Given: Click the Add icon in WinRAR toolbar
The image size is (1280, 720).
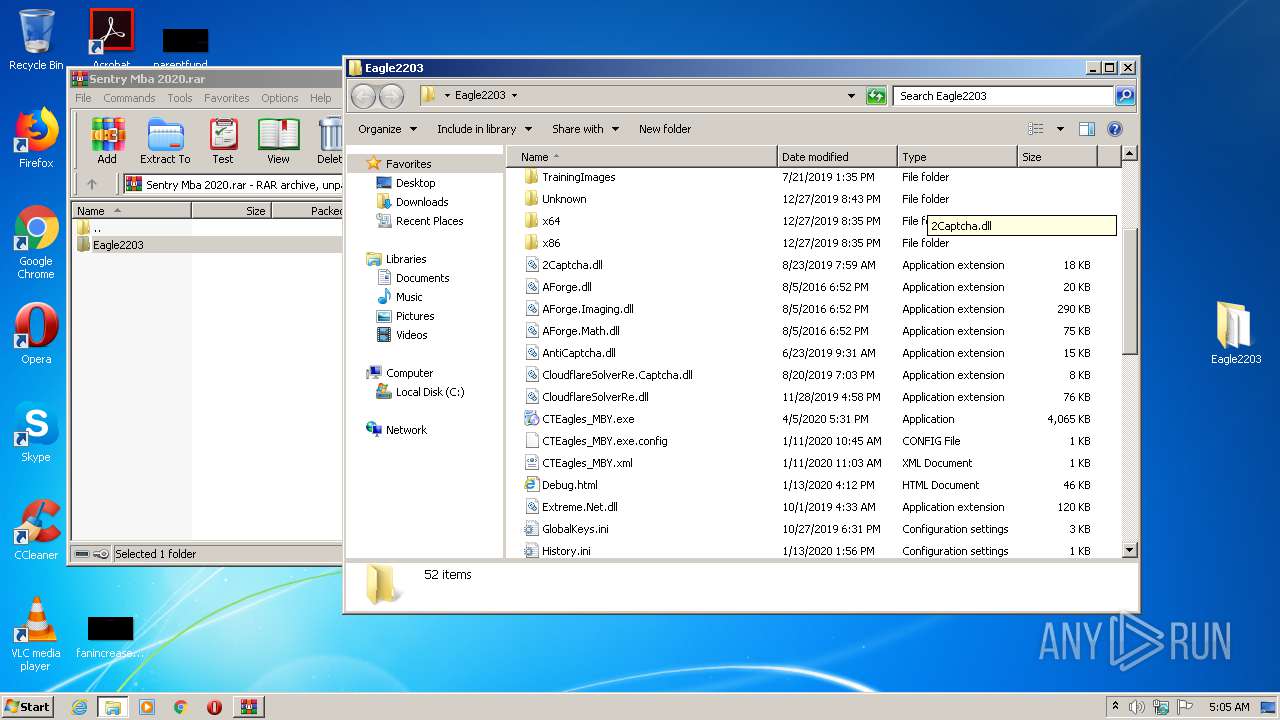Looking at the screenshot, I should 107,140.
